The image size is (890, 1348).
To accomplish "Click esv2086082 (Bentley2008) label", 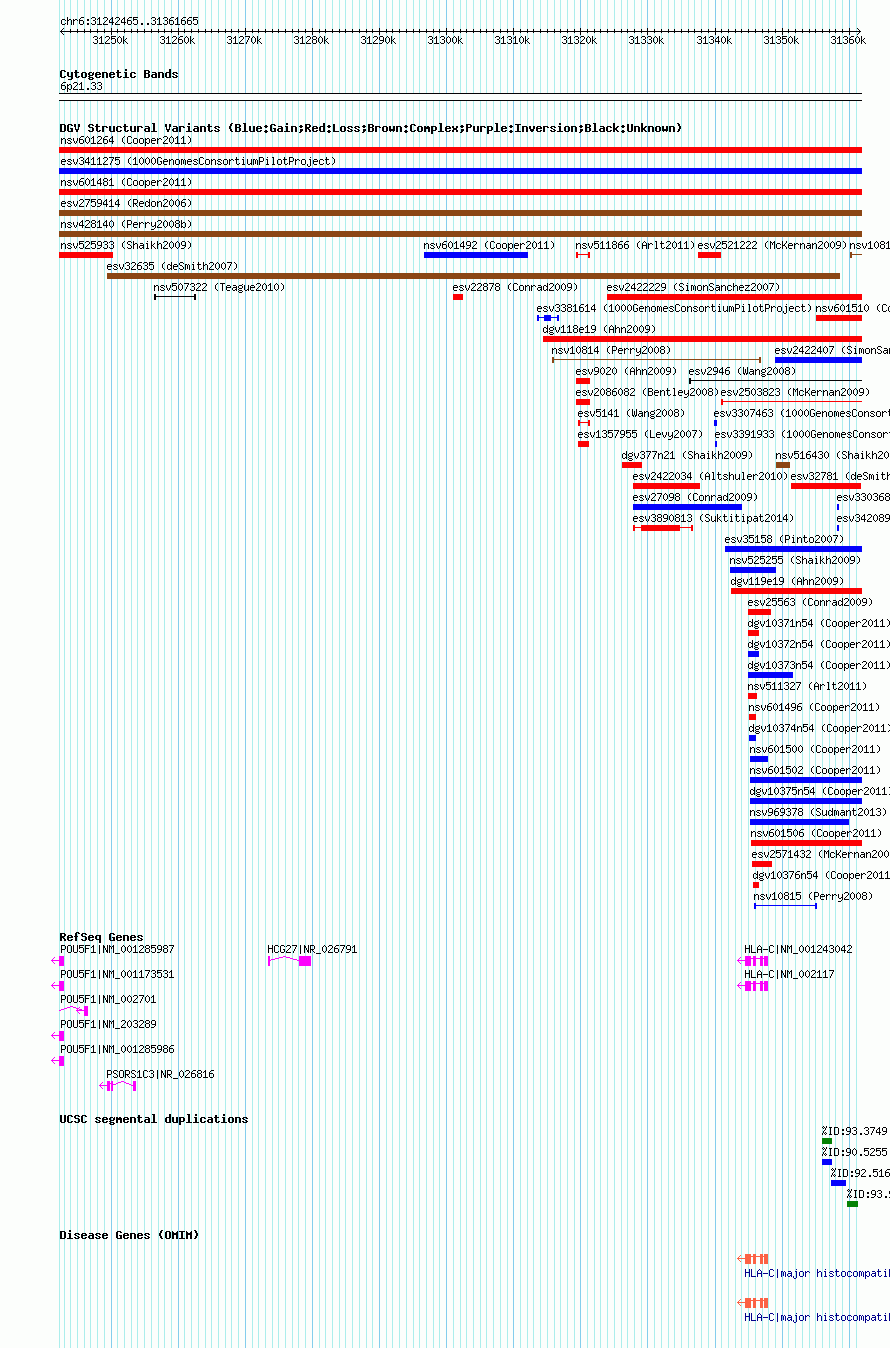I will (x=647, y=392).
